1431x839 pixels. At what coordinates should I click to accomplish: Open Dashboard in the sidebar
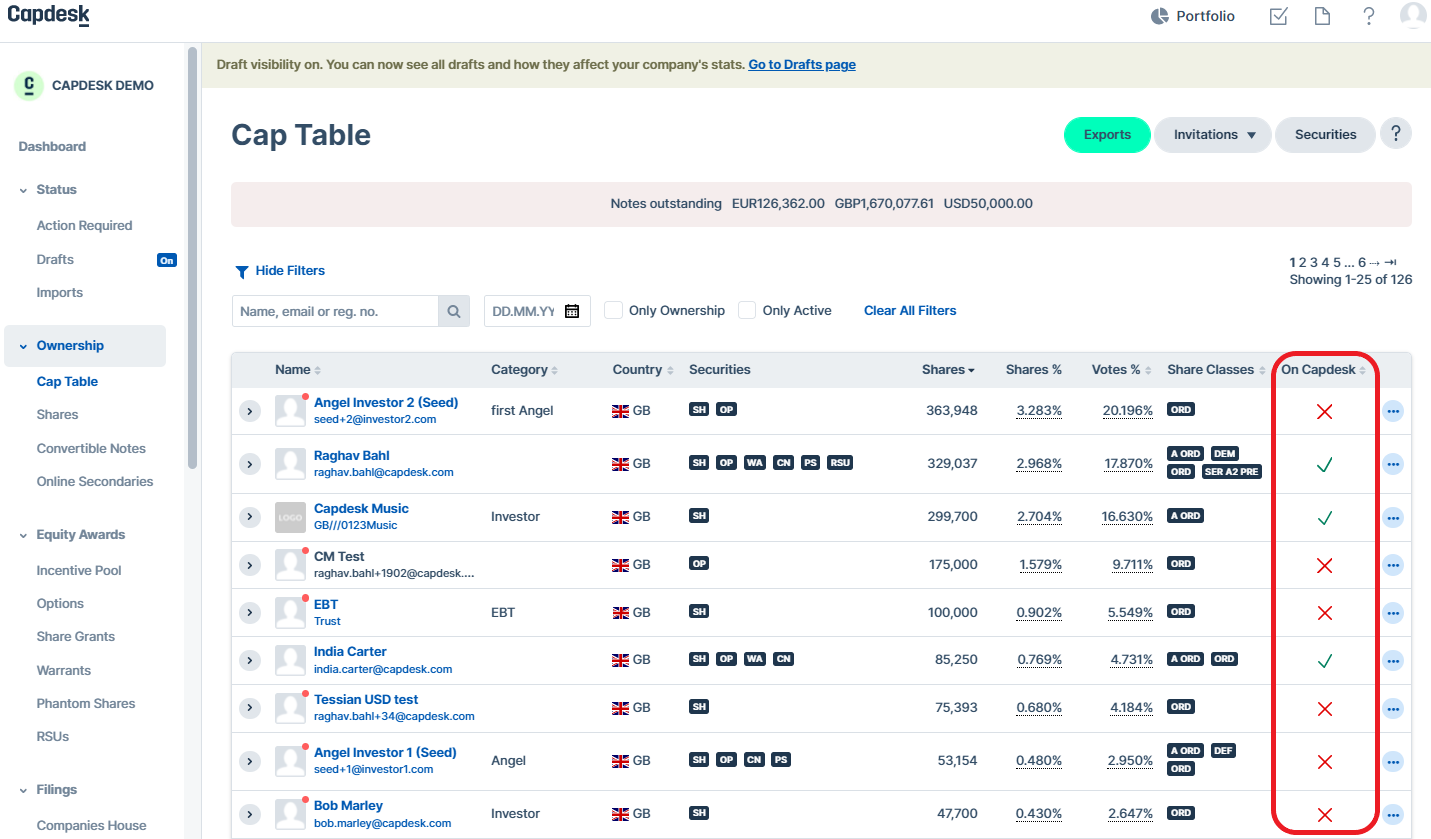52,146
